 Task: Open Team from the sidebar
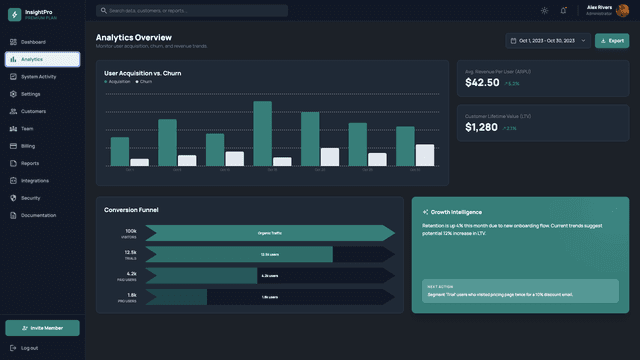coord(42,129)
